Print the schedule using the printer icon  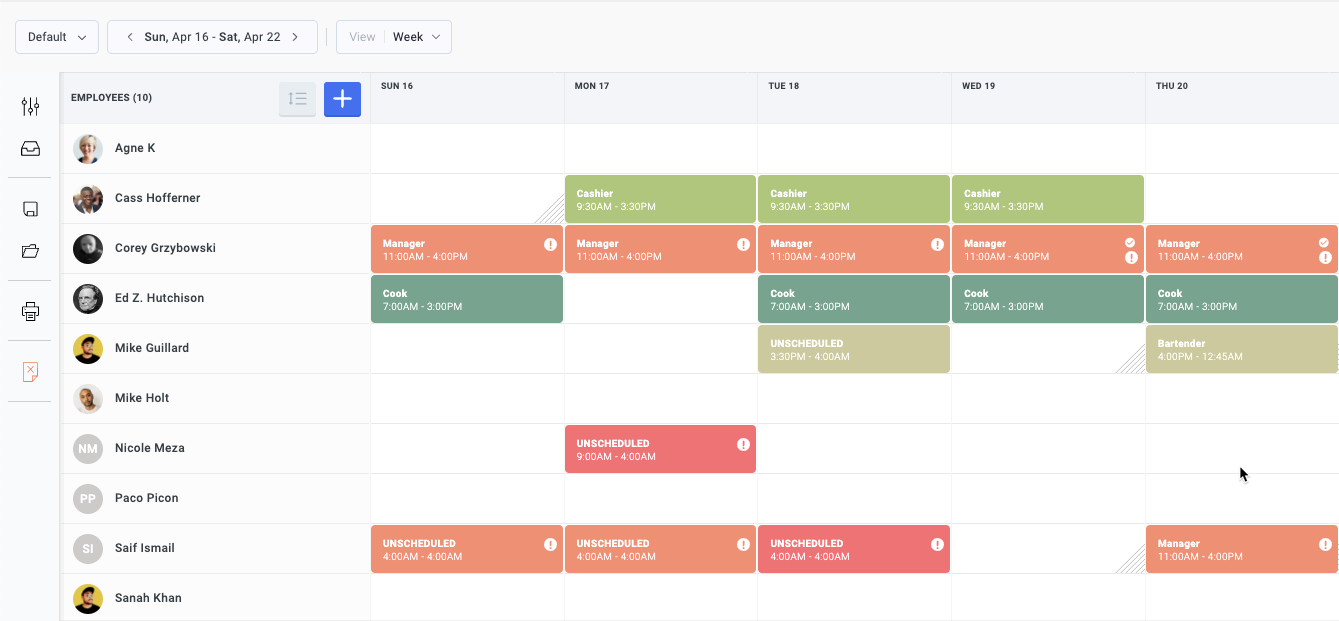click(x=30, y=311)
